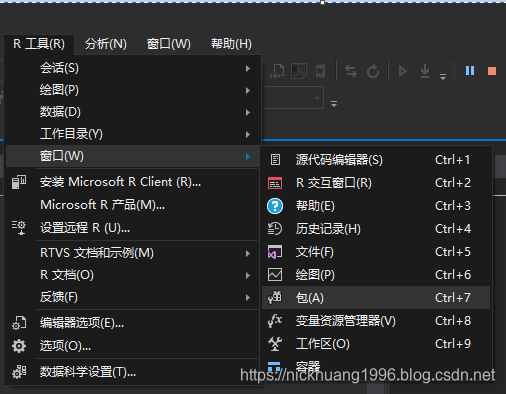The image size is (506, 394).
Task: Click the Word document export toolbar icon
Action: coord(320,71)
